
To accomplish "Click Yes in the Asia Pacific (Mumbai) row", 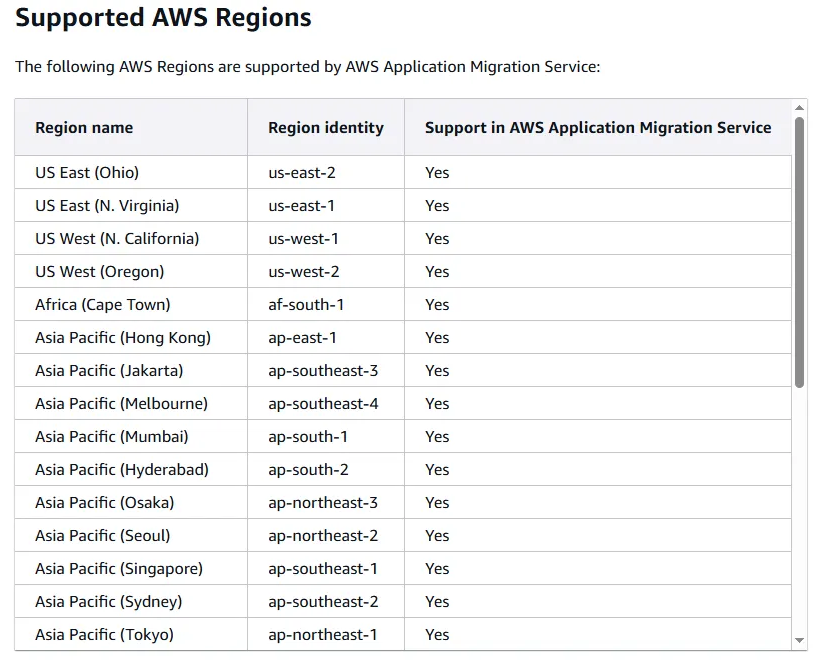I will tap(437, 437).
